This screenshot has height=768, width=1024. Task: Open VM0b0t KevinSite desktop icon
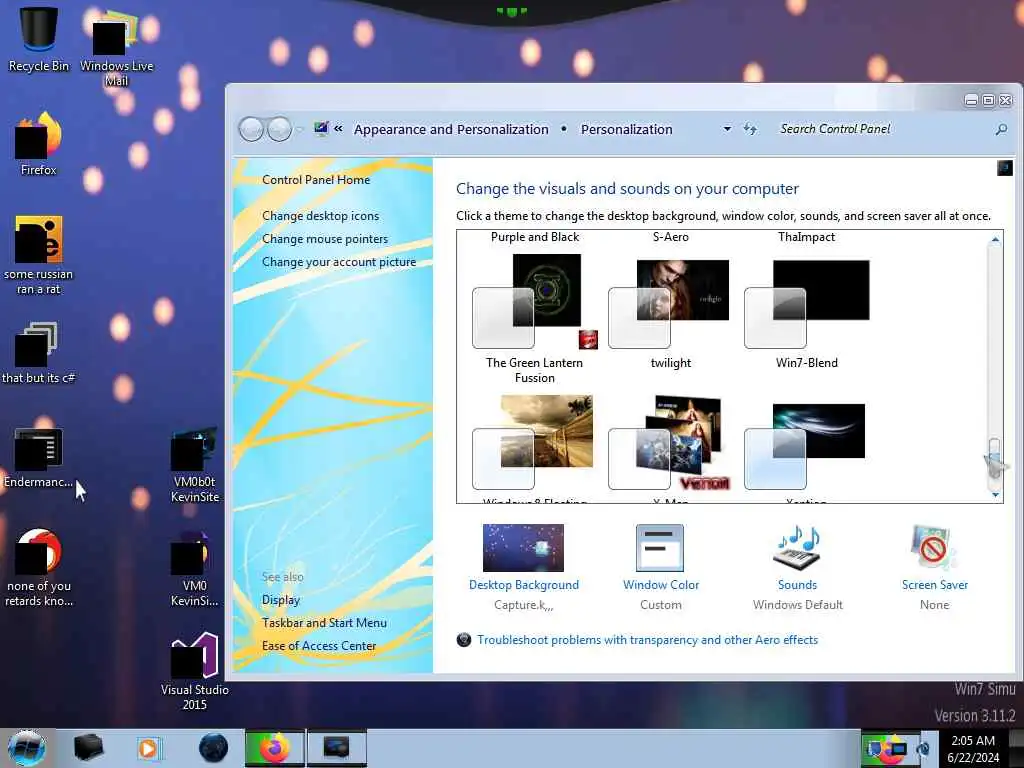click(195, 464)
